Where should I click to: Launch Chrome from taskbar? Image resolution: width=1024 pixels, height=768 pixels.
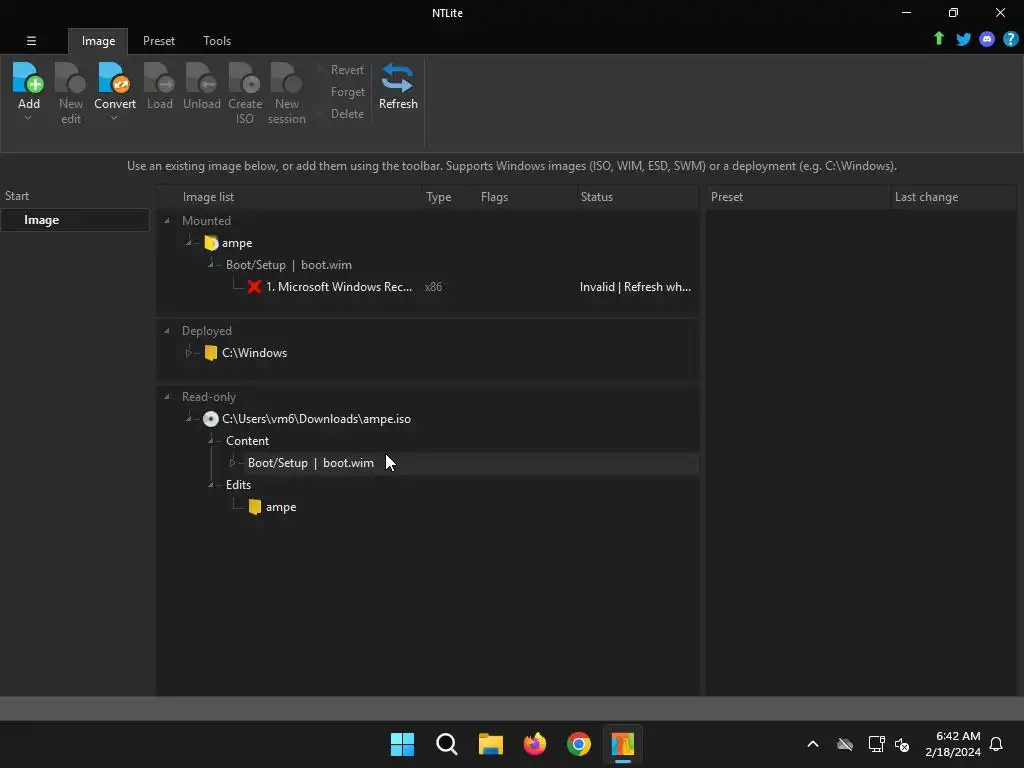point(579,744)
